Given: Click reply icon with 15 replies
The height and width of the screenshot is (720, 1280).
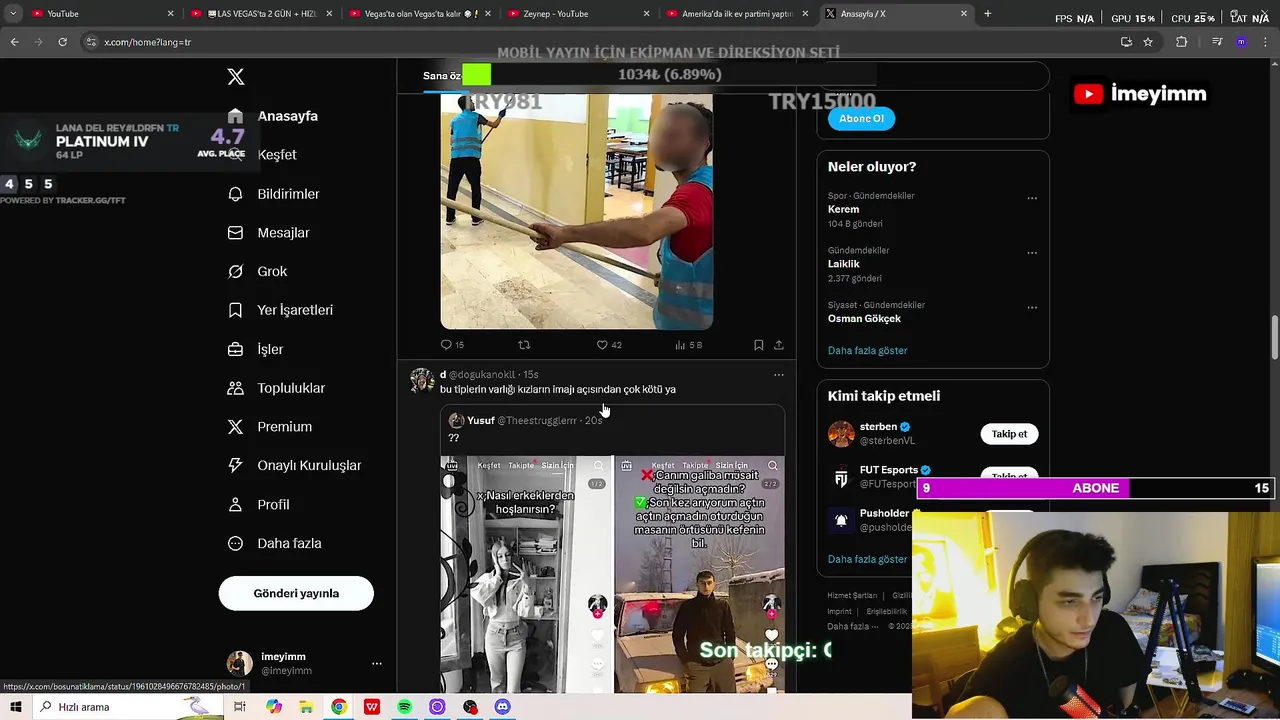Looking at the screenshot, I should pos(447,345).
